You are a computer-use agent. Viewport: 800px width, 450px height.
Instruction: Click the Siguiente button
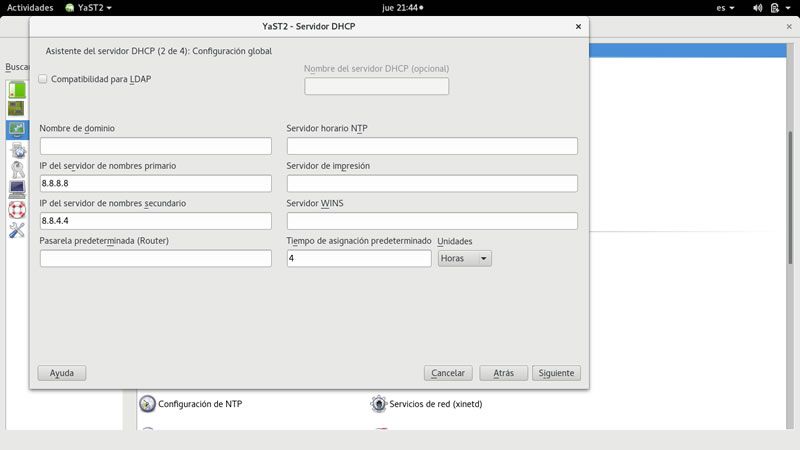[556, 373]
